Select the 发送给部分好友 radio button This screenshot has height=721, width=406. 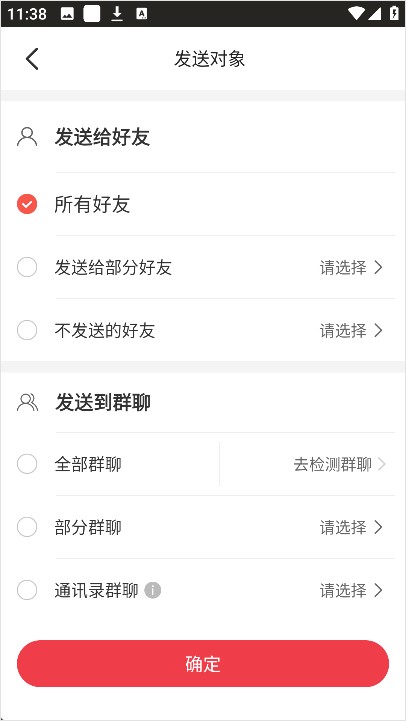[27, 267]
